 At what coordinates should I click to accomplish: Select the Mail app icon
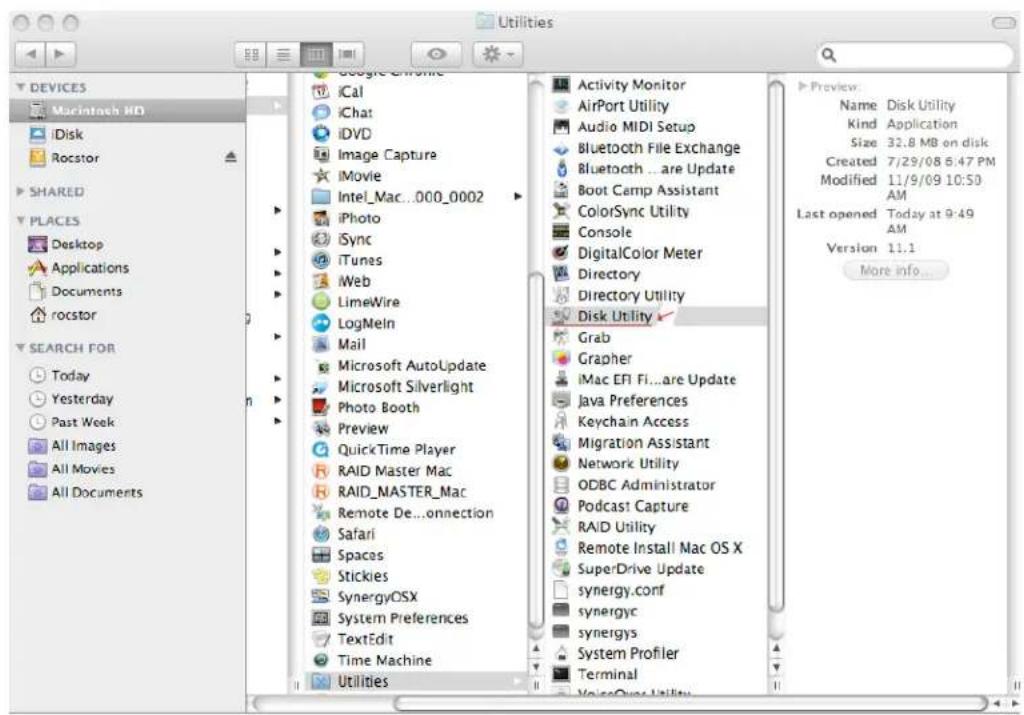coord(321,344)
